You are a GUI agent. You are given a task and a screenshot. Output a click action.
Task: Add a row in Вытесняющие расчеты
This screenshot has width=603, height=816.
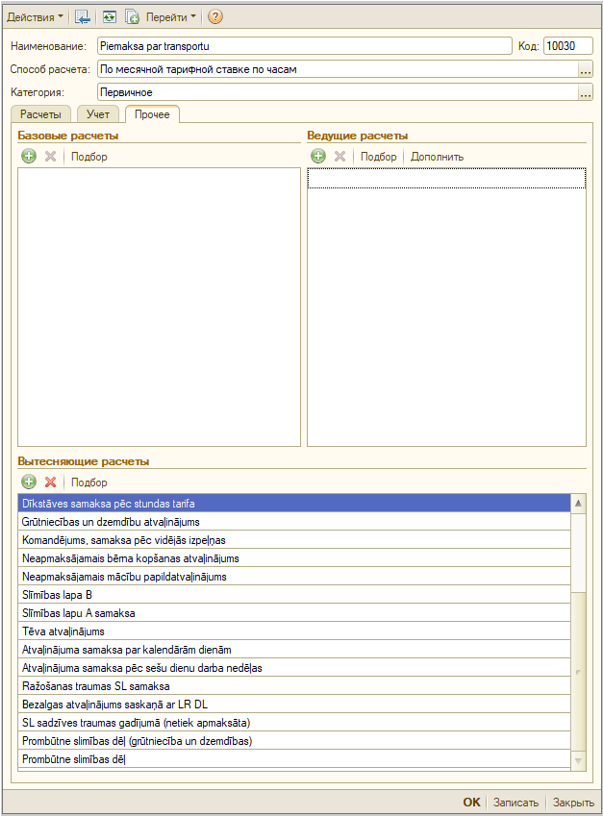pyautogui.click(x=29, y=482)
